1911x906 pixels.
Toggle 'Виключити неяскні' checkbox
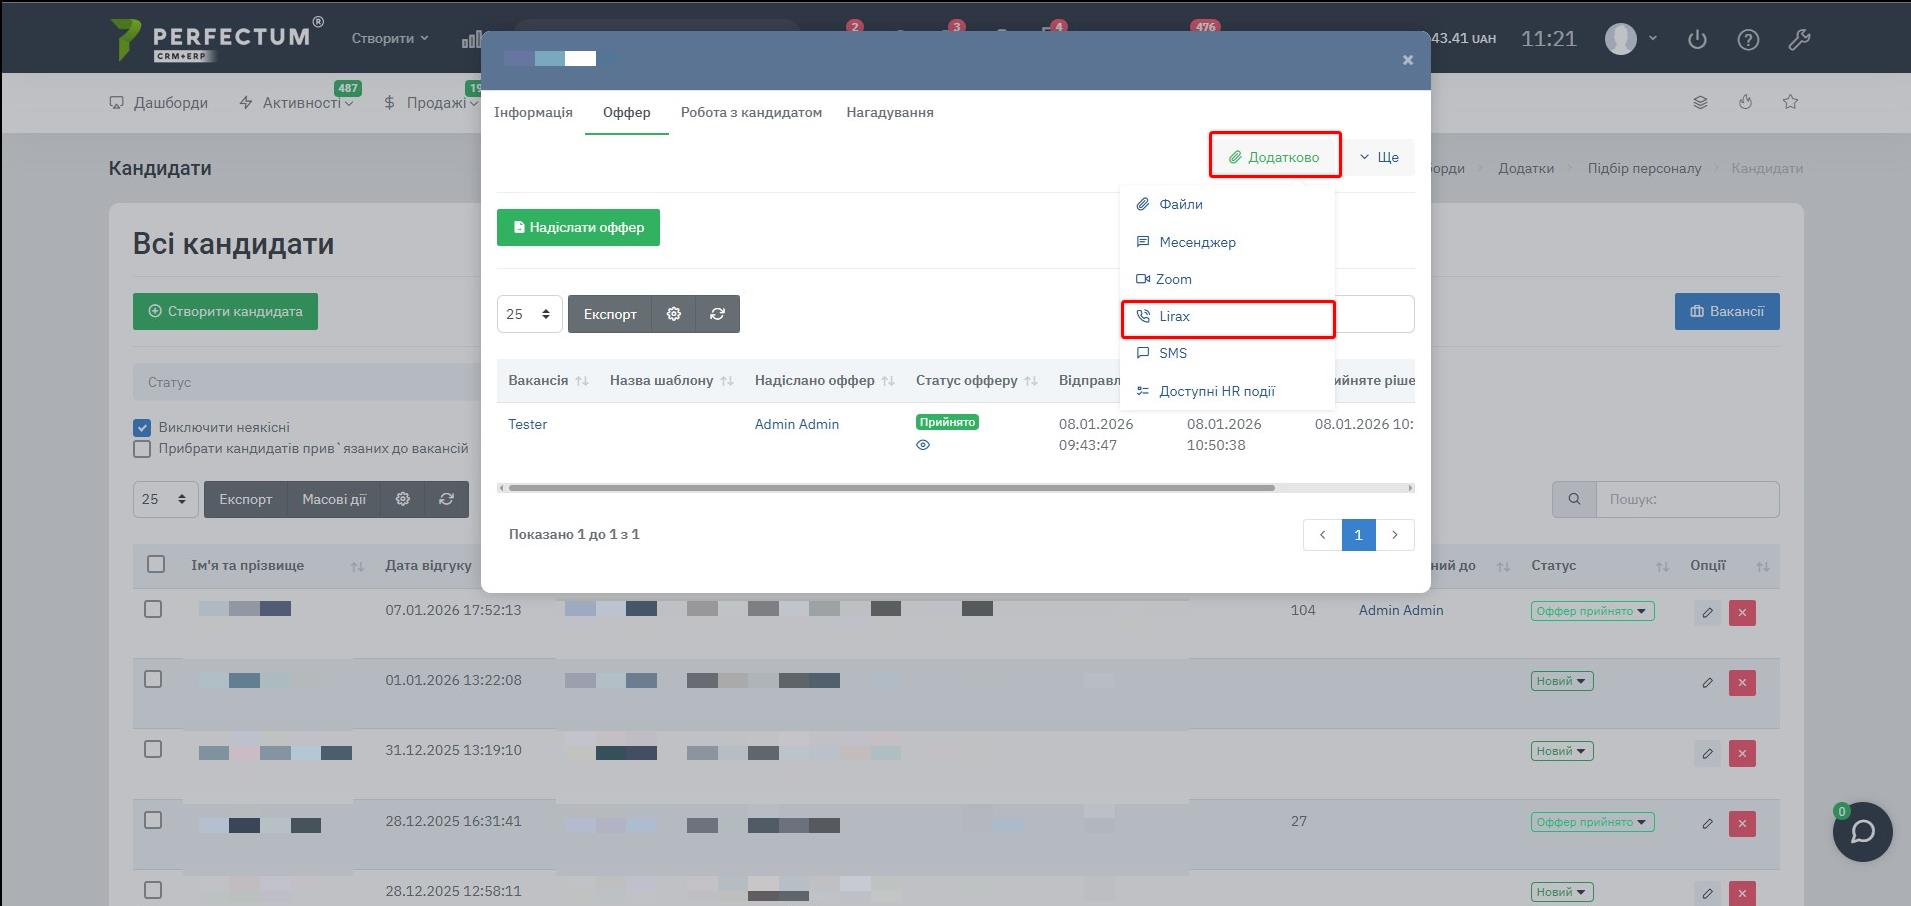tap(142, 428)
